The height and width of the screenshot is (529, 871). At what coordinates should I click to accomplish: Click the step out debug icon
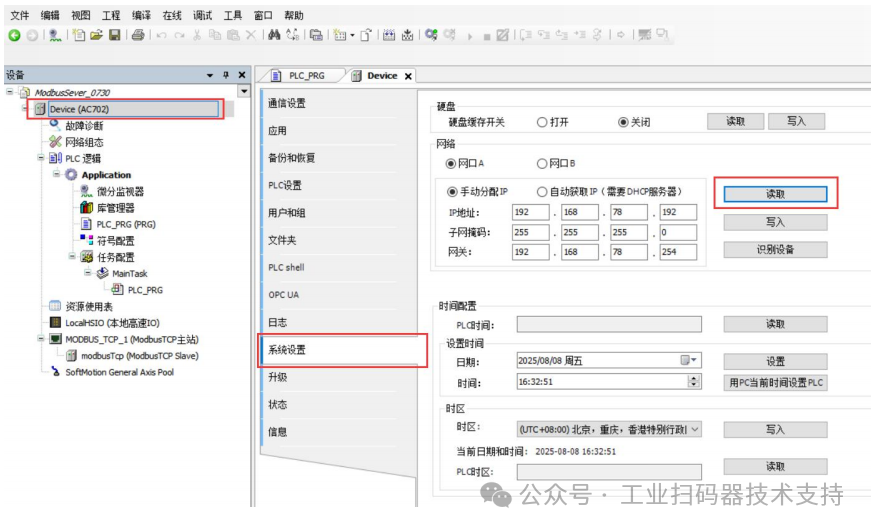562,35
